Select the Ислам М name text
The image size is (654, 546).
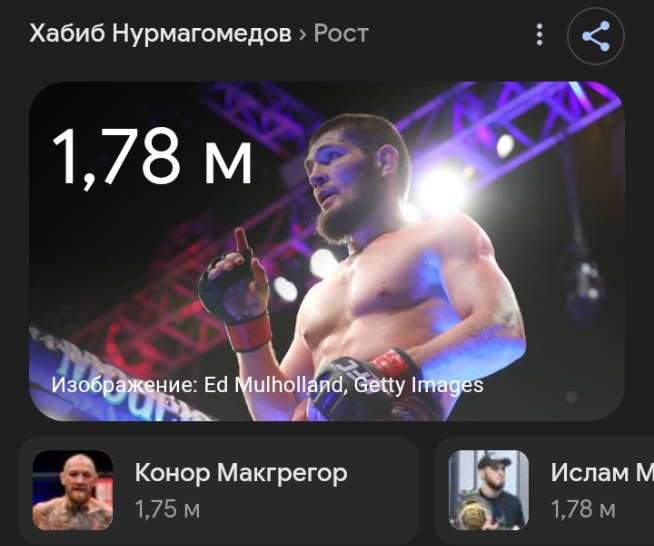click(x=602, y=473)
